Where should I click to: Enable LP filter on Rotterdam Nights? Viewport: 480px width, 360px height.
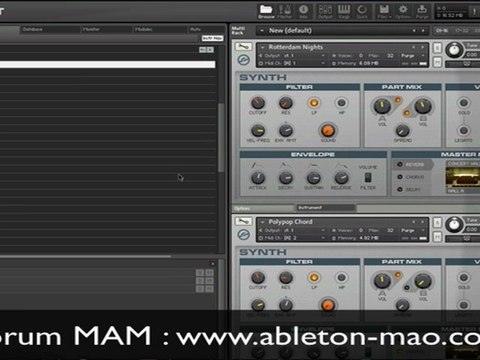click(x=314, y=103)
